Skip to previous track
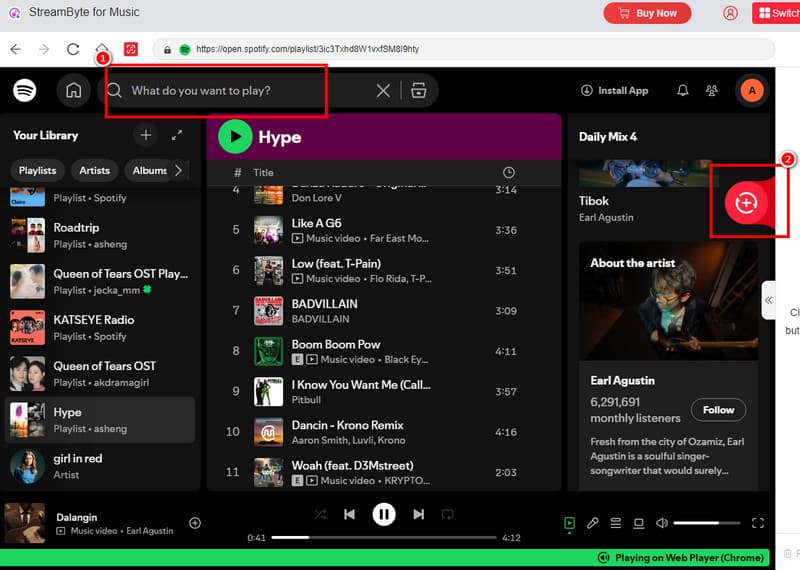This screenshot has width=800, height=570. tap(349, 514)
